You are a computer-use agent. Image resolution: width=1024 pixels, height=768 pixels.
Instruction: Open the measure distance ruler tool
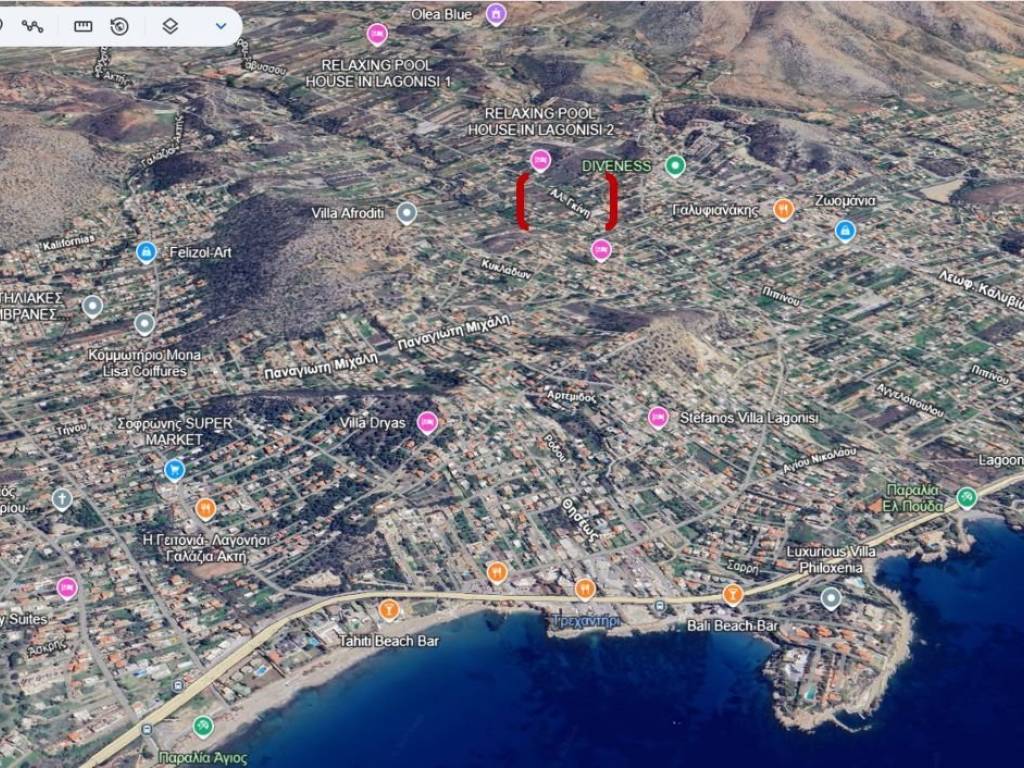coord(83,26)
